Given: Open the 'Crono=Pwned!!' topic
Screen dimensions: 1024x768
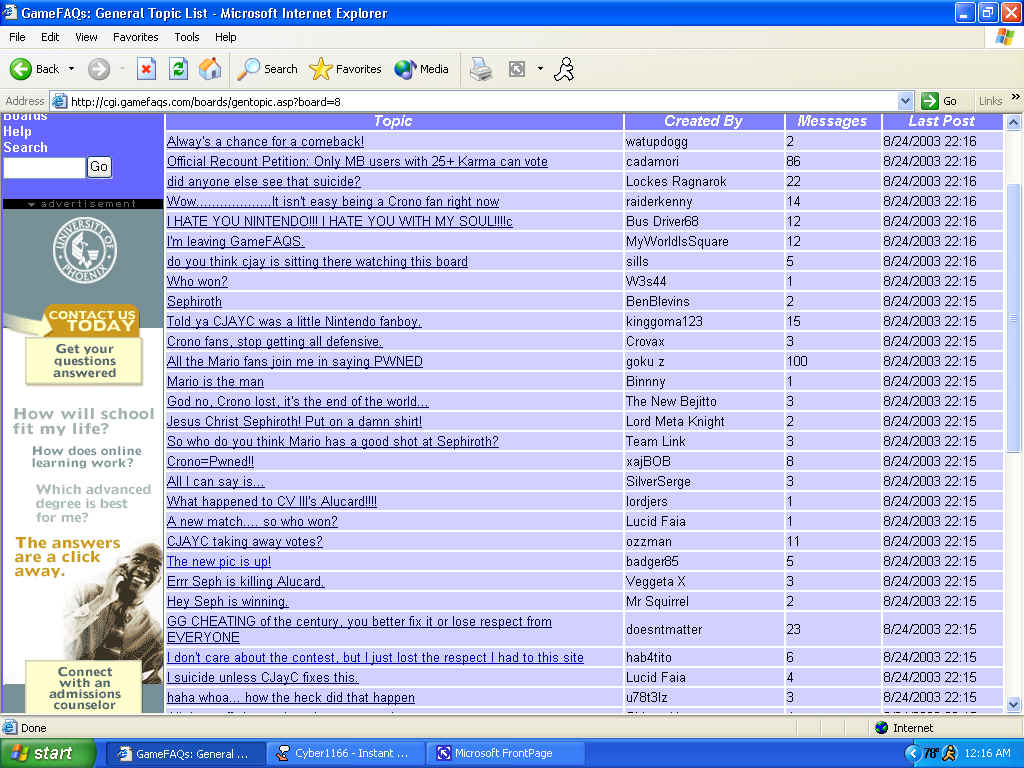Looking at the screenshot, I should point(210,462).
